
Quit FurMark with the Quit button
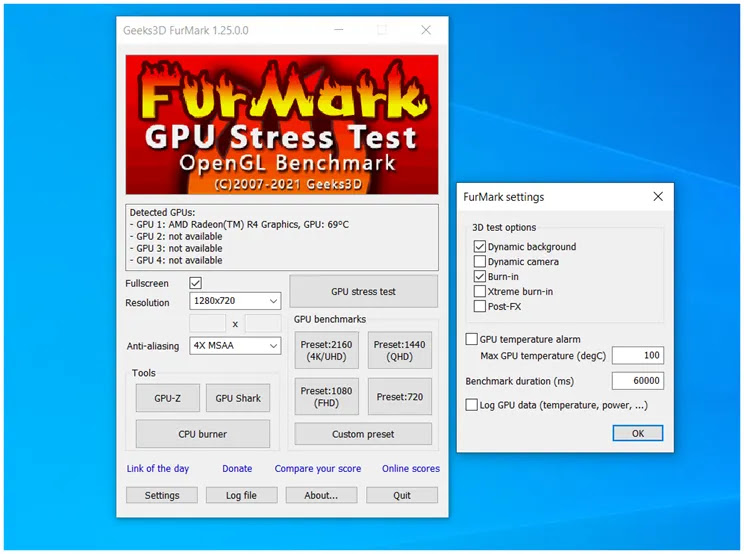(401, 495)
